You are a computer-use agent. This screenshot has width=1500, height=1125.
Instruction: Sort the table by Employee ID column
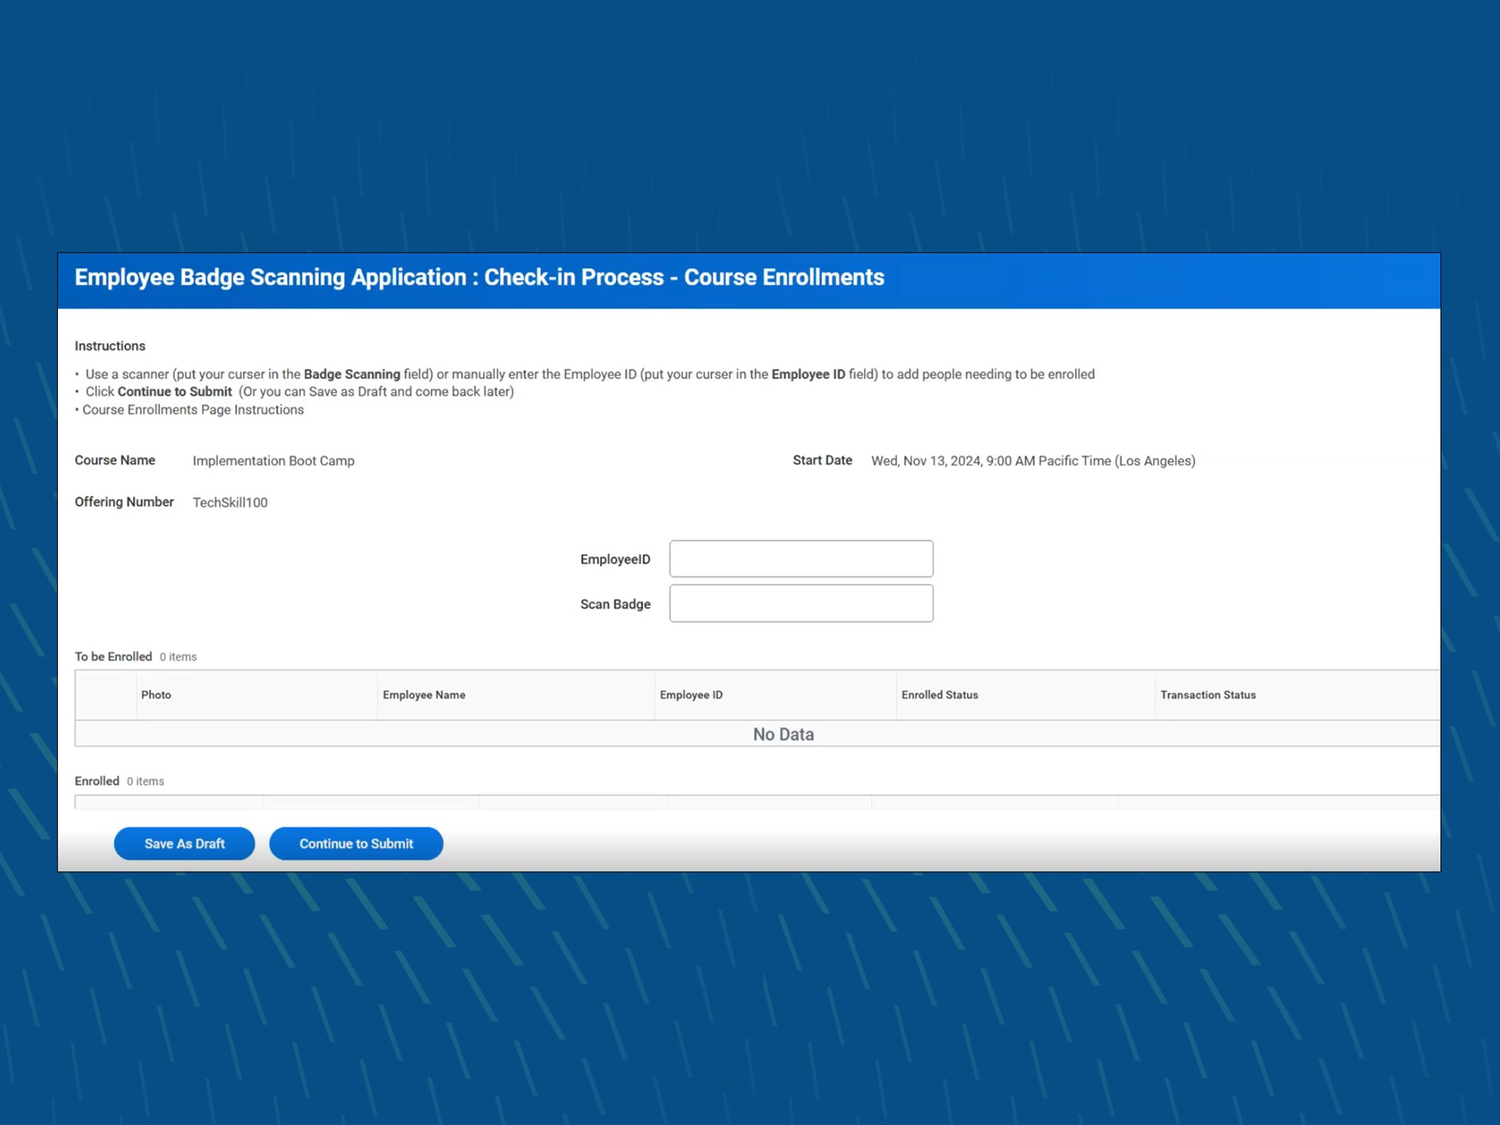coord(691,694)
